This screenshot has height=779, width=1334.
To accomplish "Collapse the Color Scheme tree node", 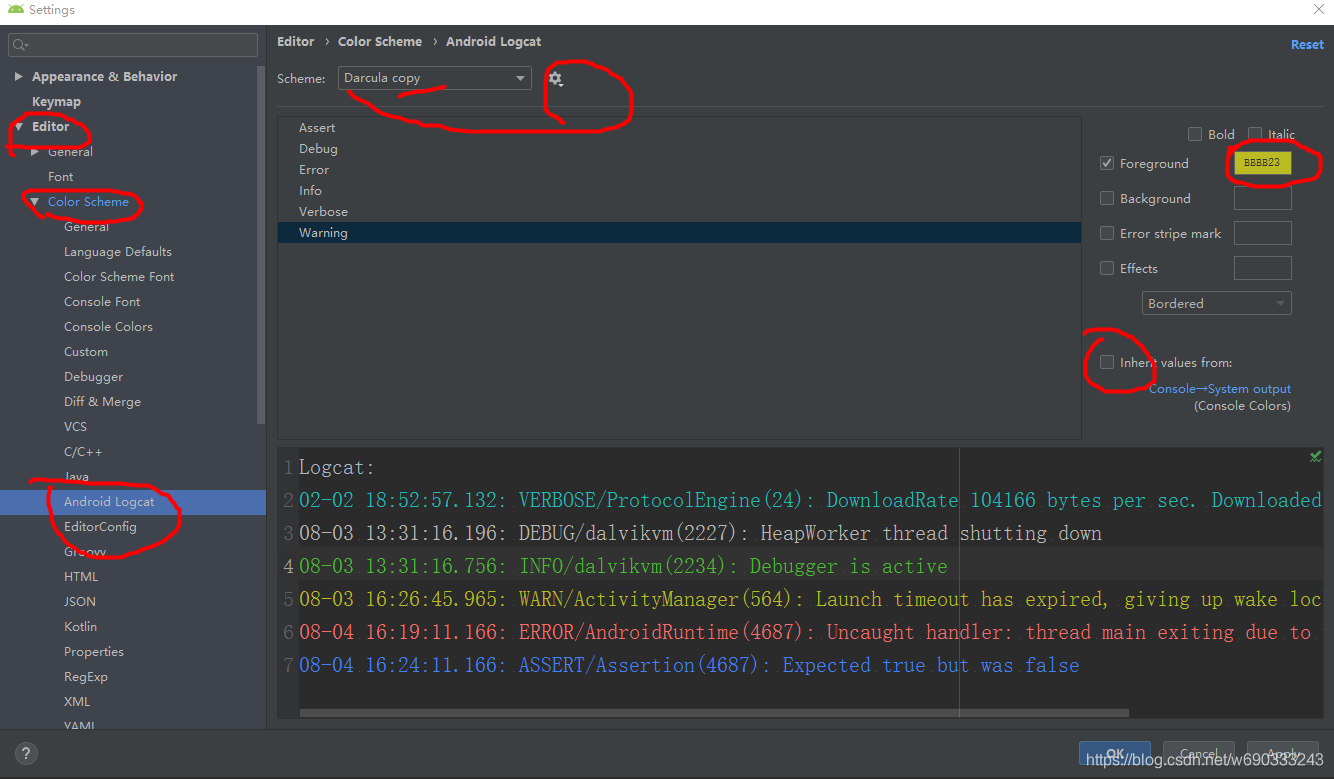I will [35, 201].
